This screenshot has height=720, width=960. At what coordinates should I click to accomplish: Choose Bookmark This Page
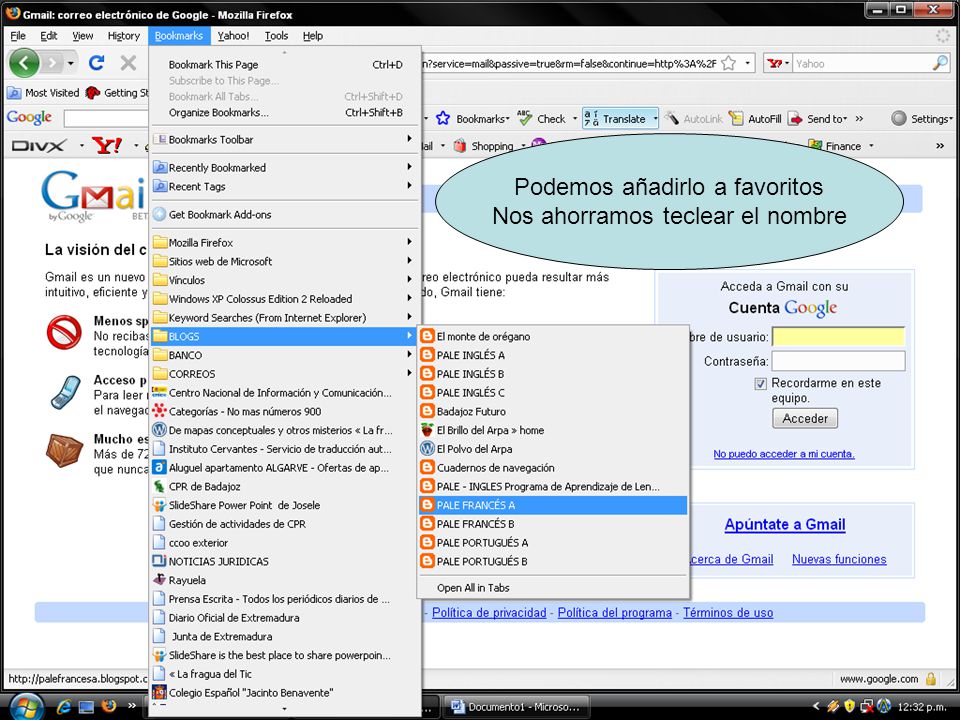[x=286, y=64]
